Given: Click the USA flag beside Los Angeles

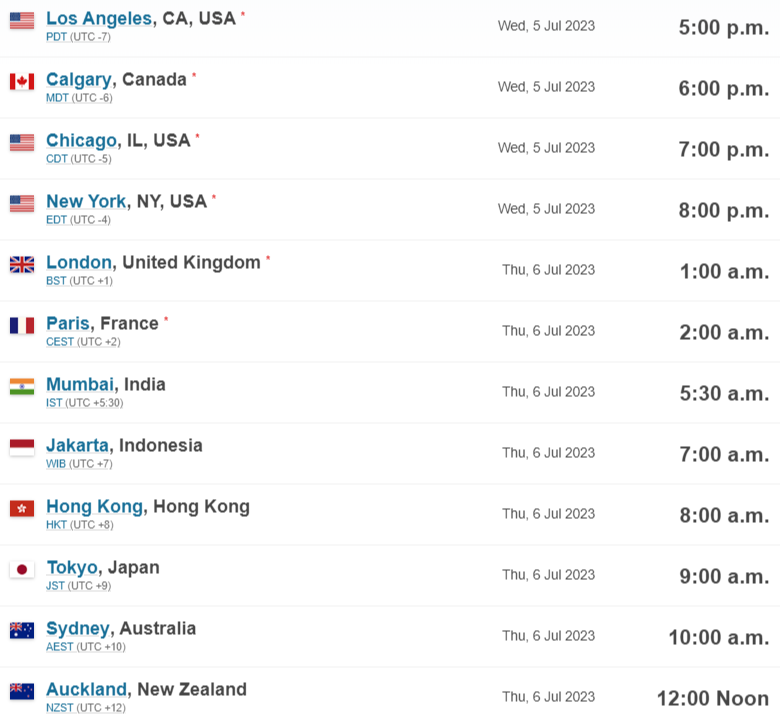Looking at the screenshot, I should click(22, 21).
